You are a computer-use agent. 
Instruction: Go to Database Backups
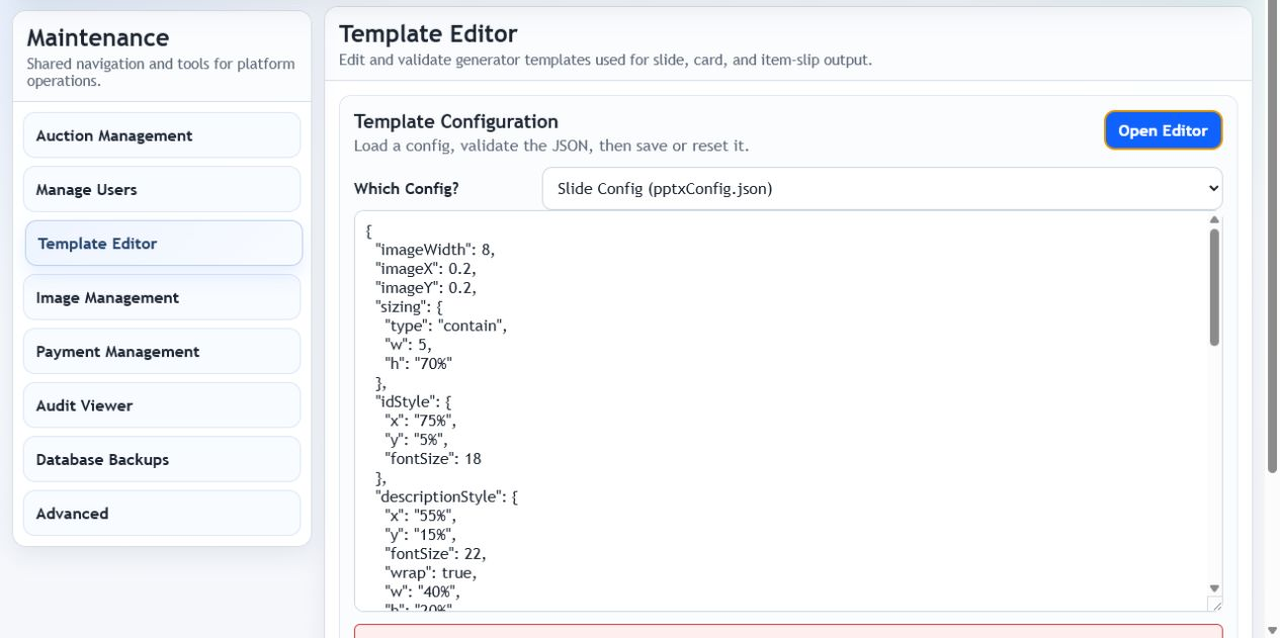coord(162,459)
